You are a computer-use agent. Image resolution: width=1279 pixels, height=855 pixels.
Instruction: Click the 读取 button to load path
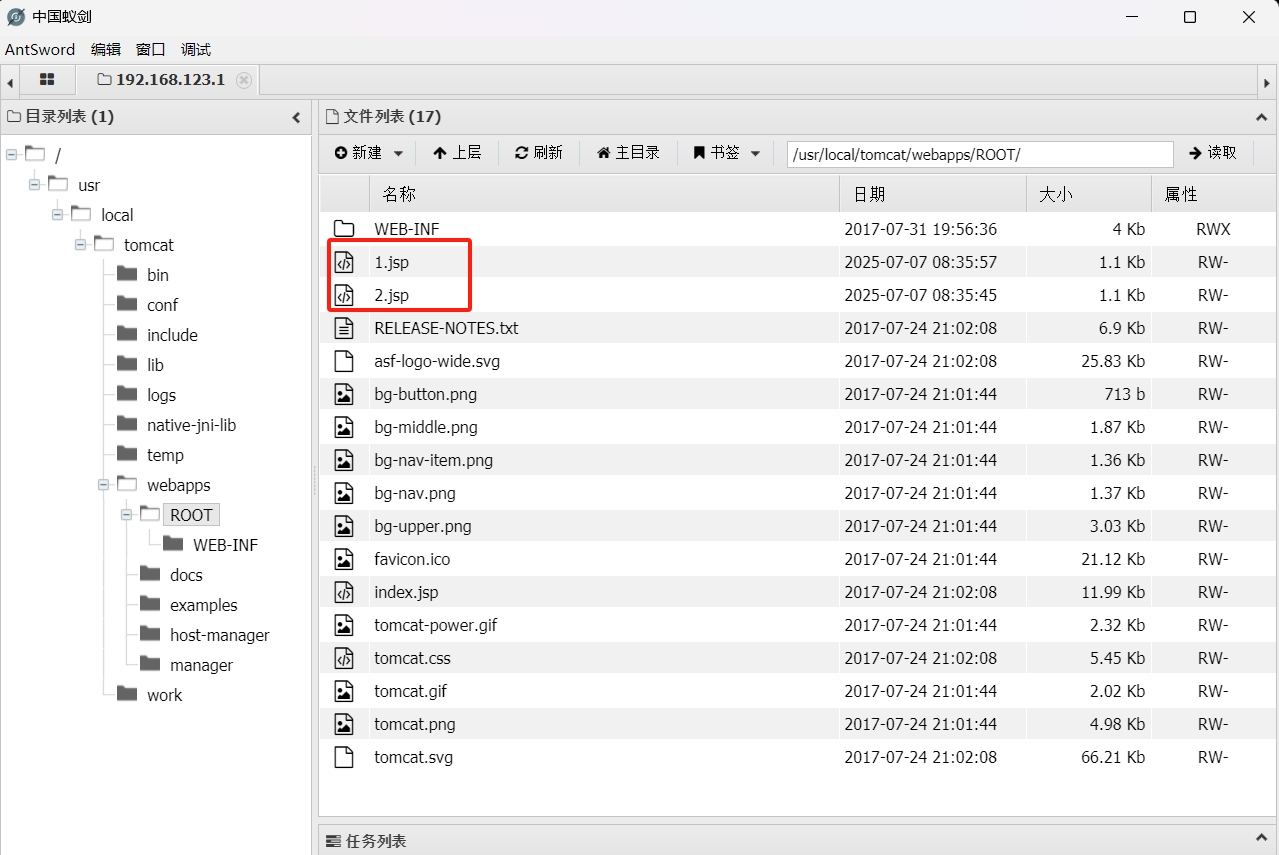coord(1213,152)
